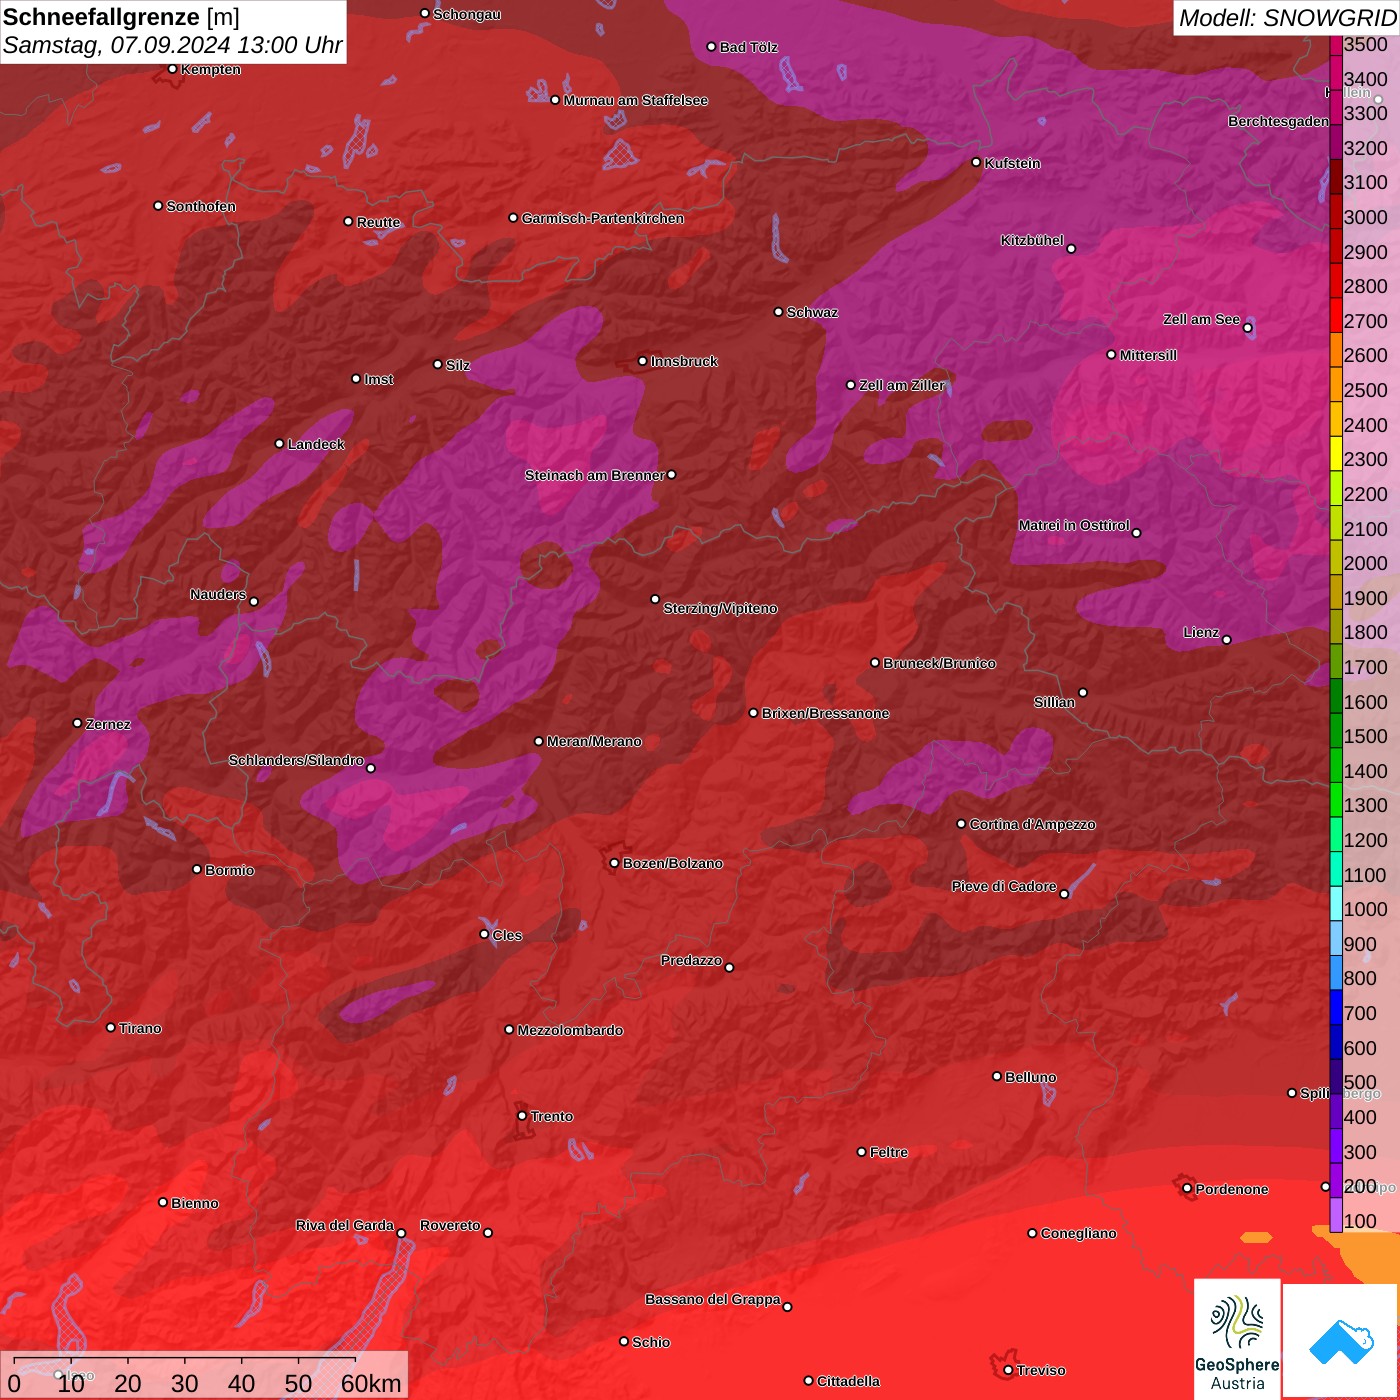Click the Kitzbühel label

(x=1032, y=240)
